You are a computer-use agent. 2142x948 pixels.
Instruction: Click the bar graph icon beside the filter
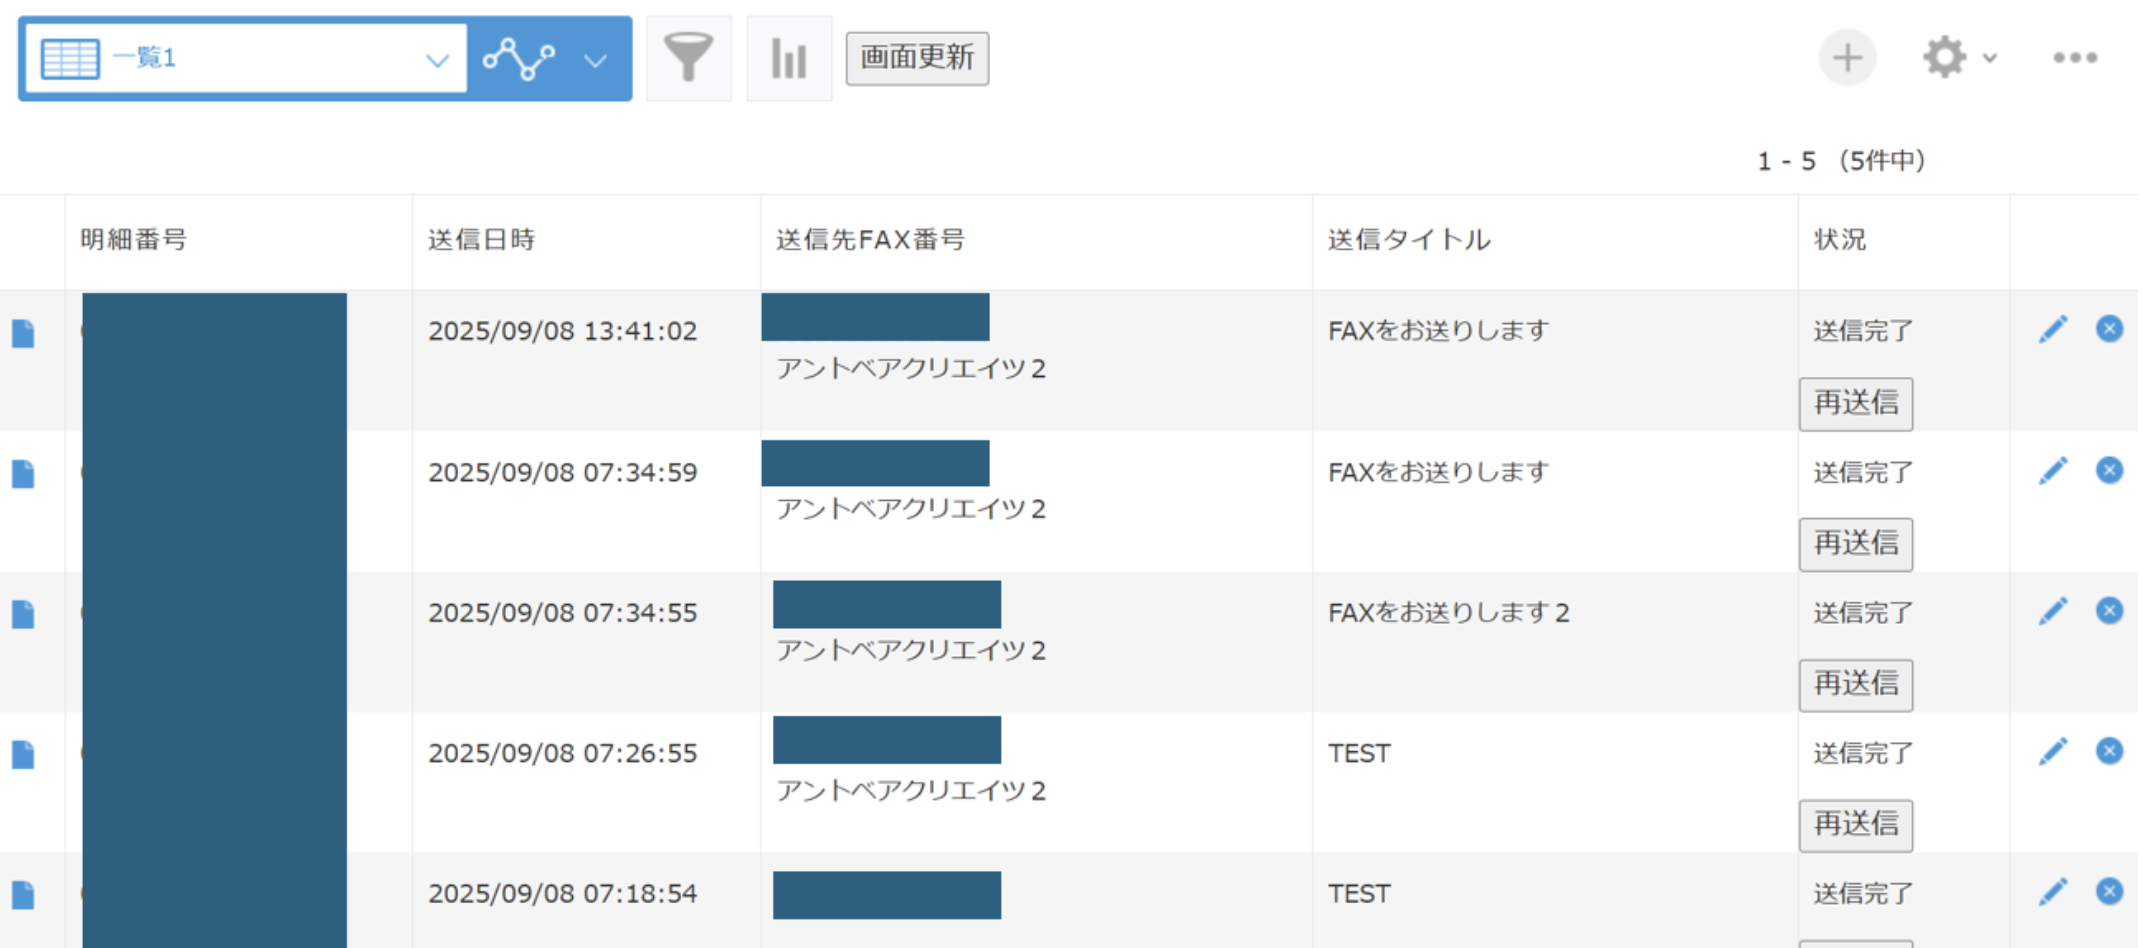click(x=789, y=57)
